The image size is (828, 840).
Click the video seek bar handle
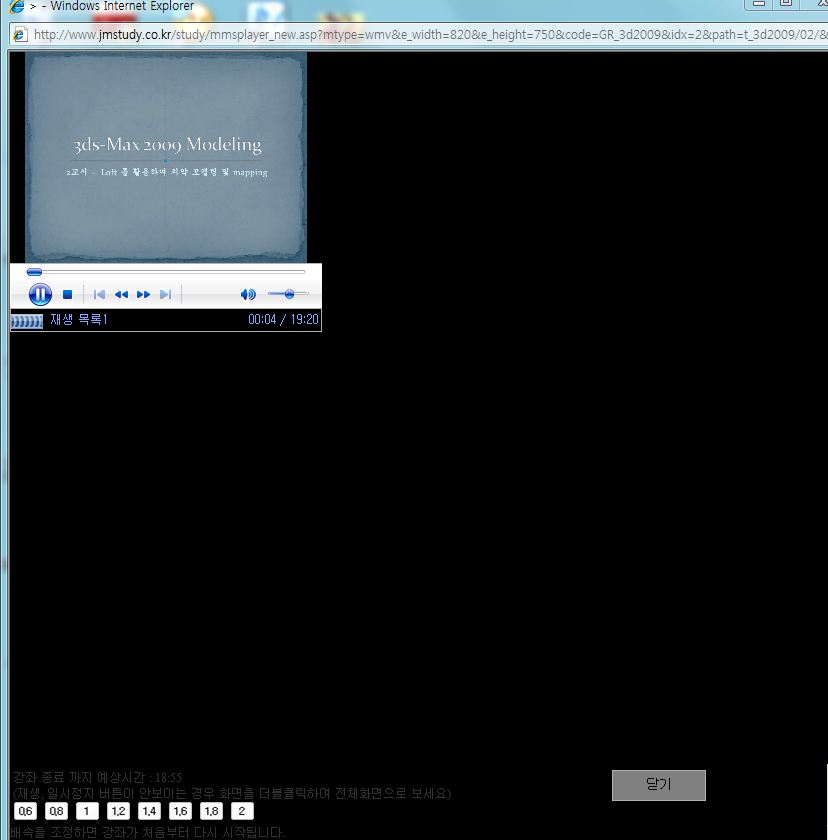(x=34, y=272)
